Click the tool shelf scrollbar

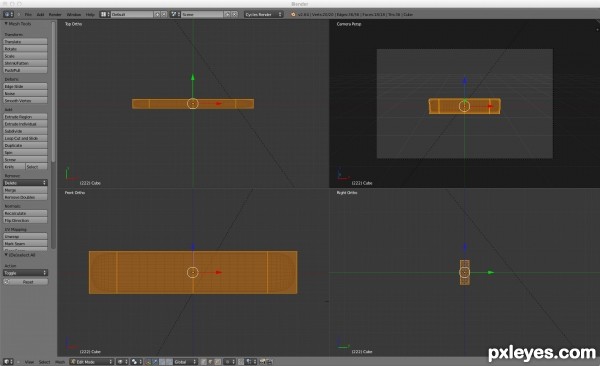tap(53, 92)
